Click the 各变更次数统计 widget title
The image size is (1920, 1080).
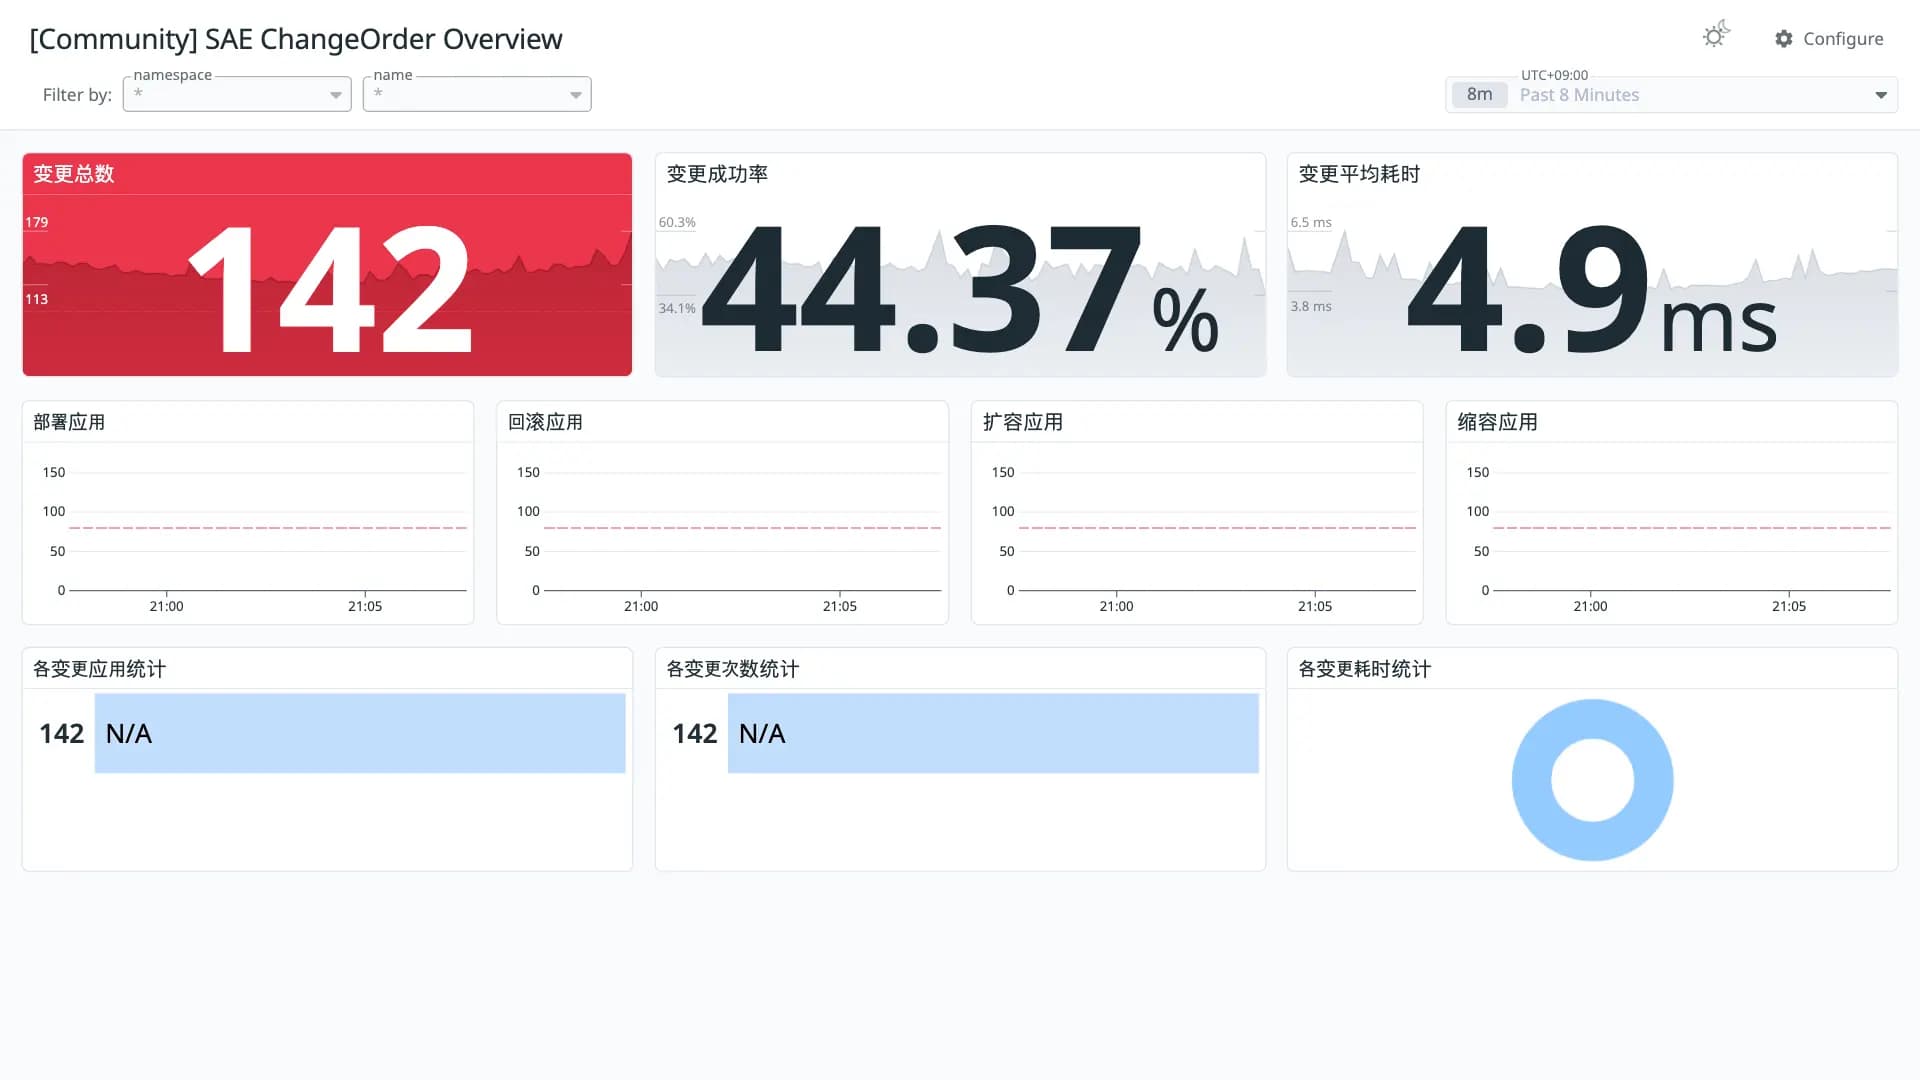click(732, 669)
